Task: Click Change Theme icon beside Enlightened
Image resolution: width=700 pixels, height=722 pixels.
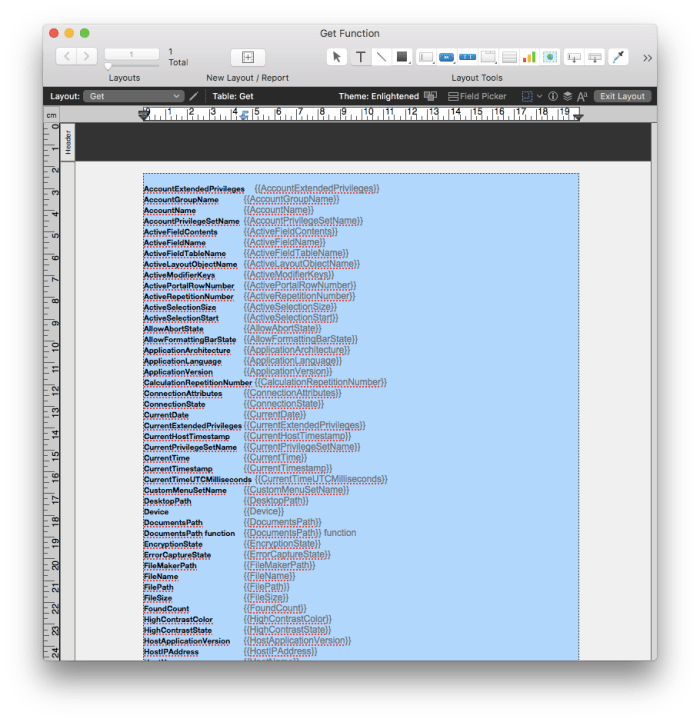Action: click(x=431, y=96)
